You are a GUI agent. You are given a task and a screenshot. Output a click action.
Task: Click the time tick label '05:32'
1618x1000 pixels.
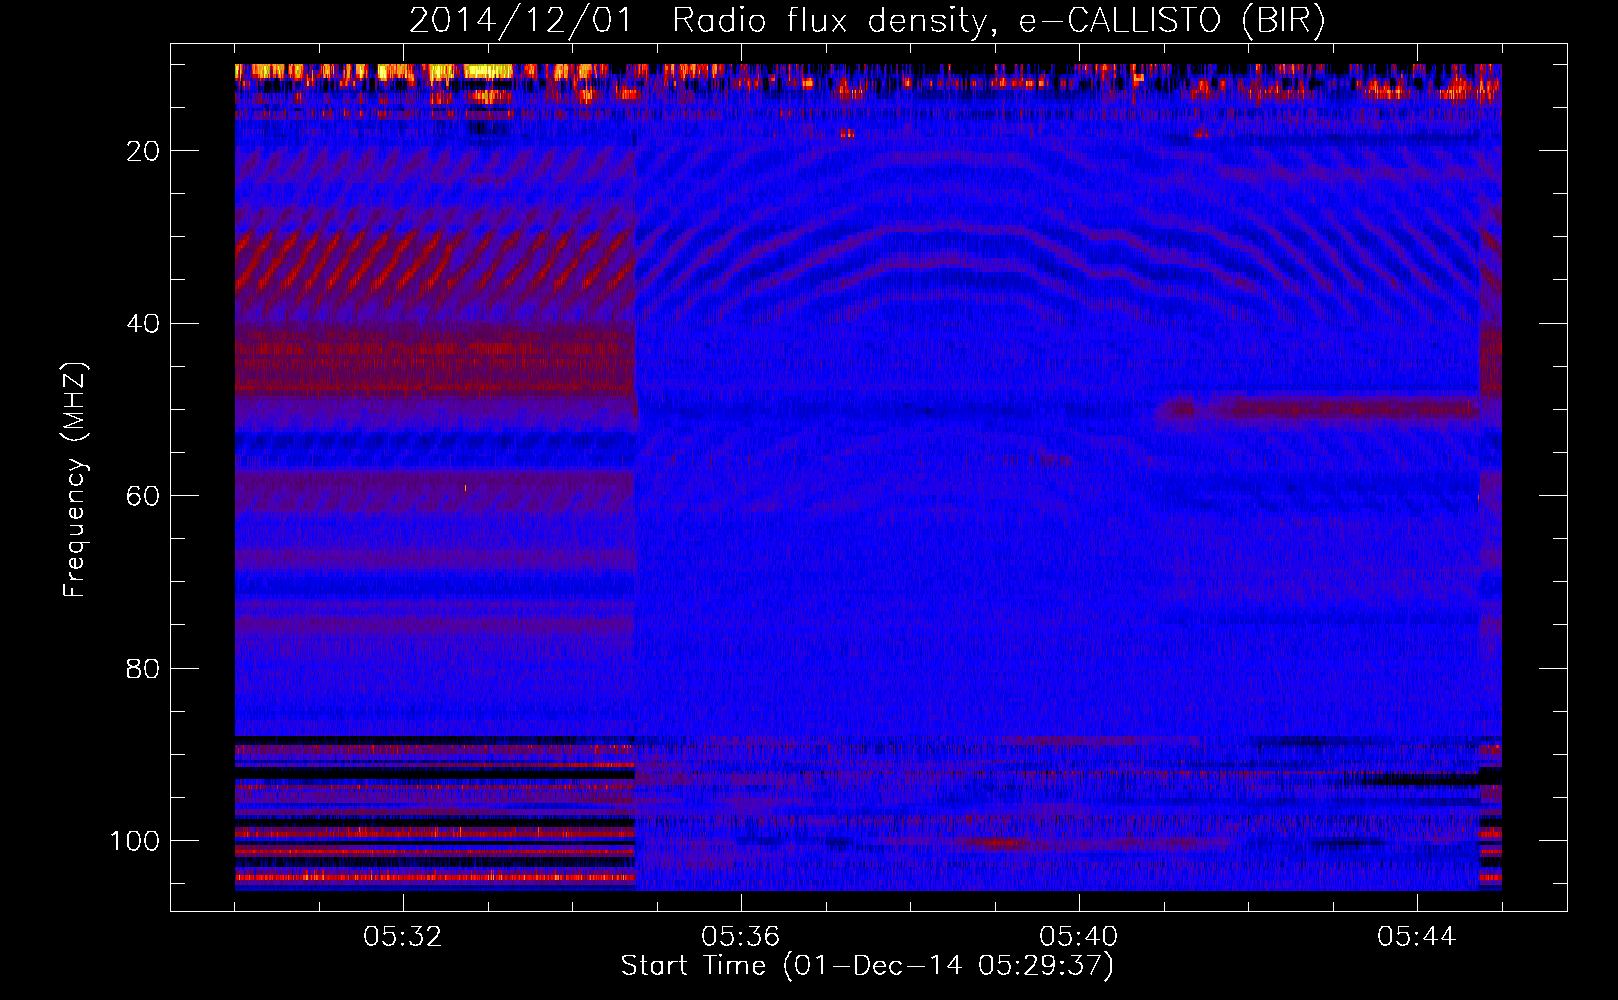[x=403, y=937]
